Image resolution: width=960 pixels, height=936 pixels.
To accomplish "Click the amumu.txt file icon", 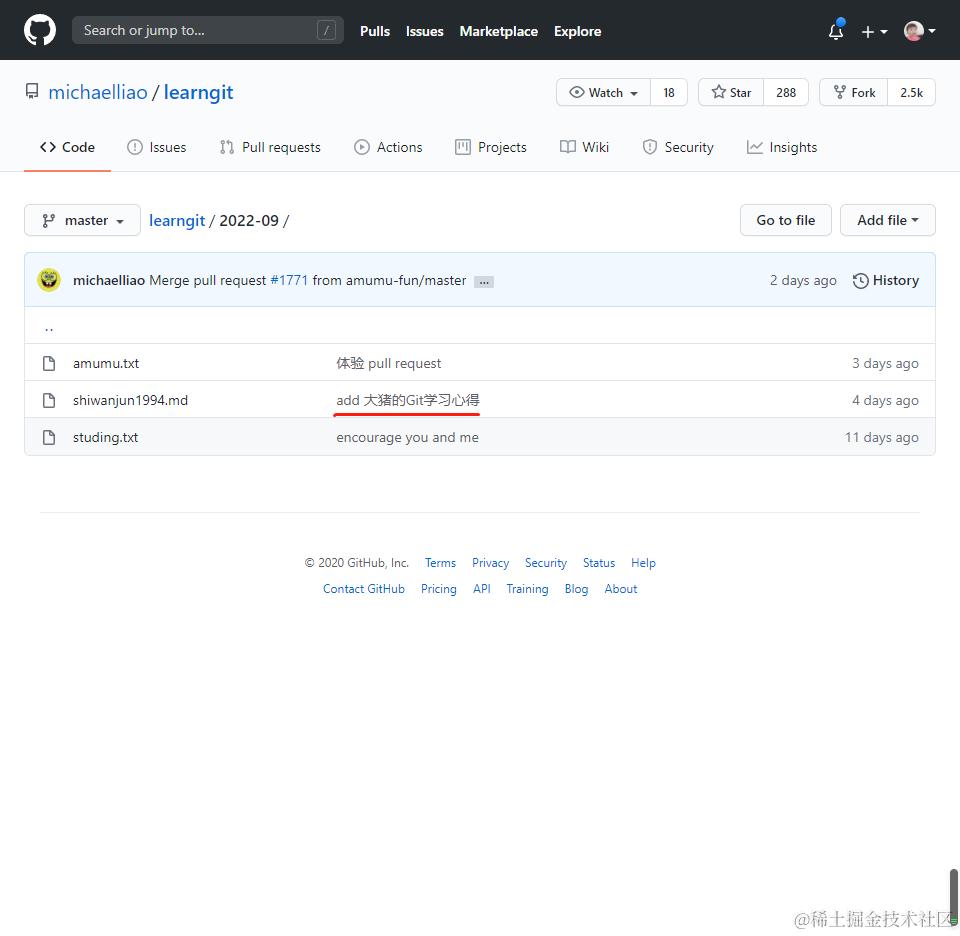I will pos(49,364).
